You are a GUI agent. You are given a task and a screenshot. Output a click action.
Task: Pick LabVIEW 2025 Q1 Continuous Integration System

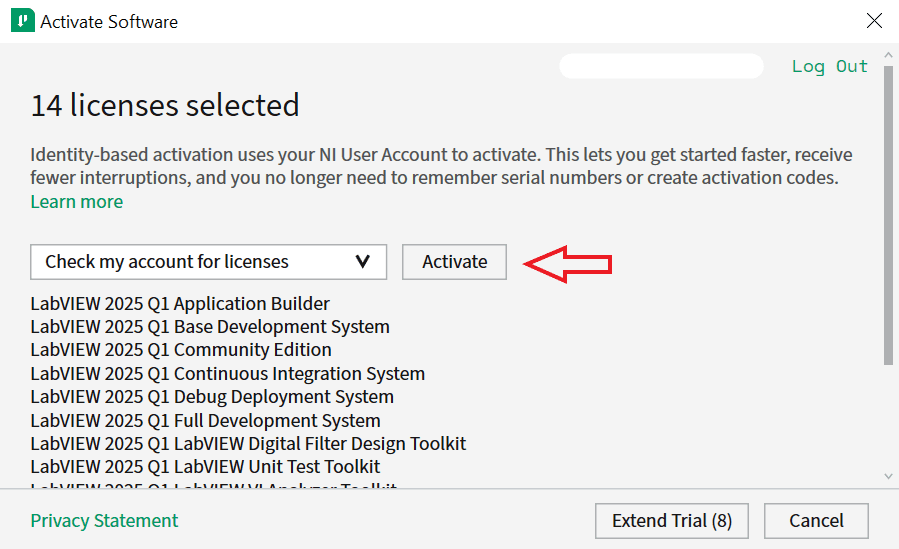(228, 374)
